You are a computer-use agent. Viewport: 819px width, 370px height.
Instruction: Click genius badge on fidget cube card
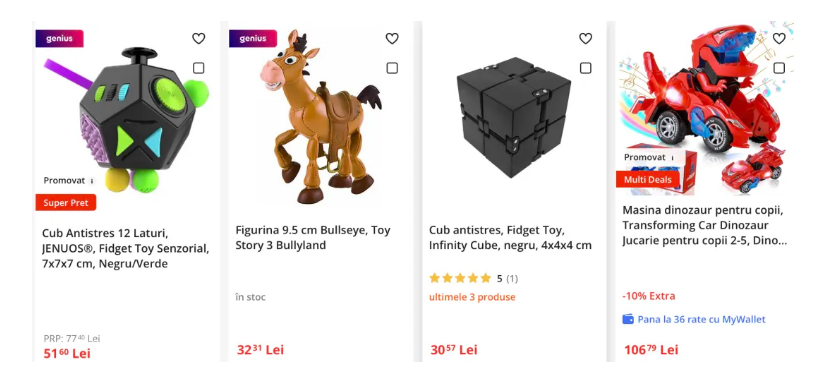tap(60, 39)
